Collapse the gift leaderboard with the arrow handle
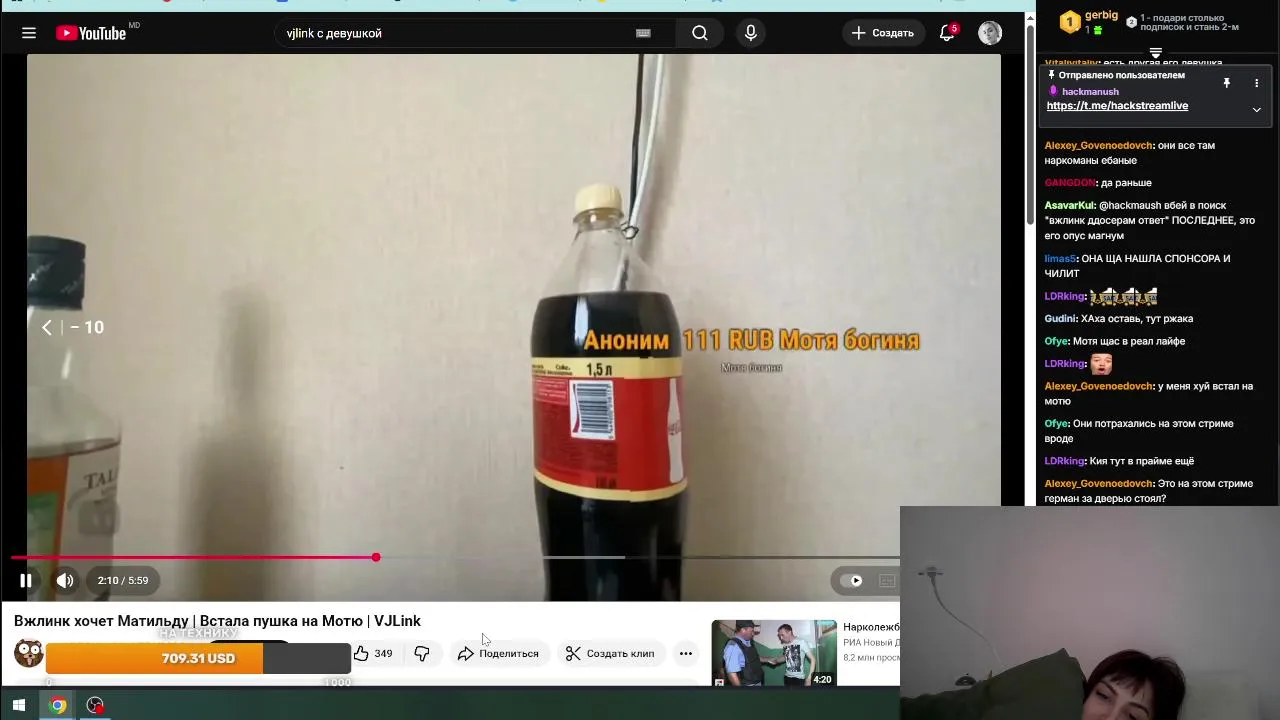 [1156, 52]
